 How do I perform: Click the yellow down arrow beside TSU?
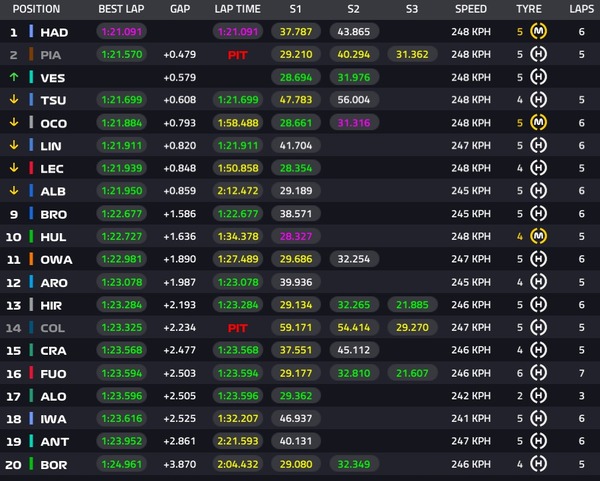(13, 100)
